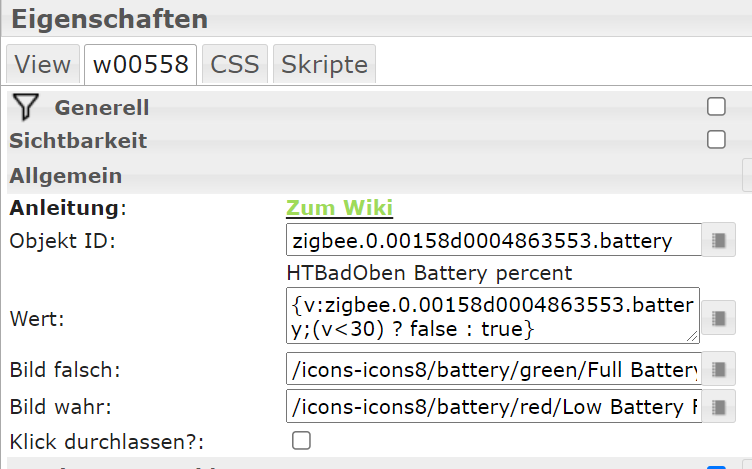The width and height of the screenshot is (752, 469).
Task: Open the Objekt ID selection dialog button
Action: tap(718, 240)
